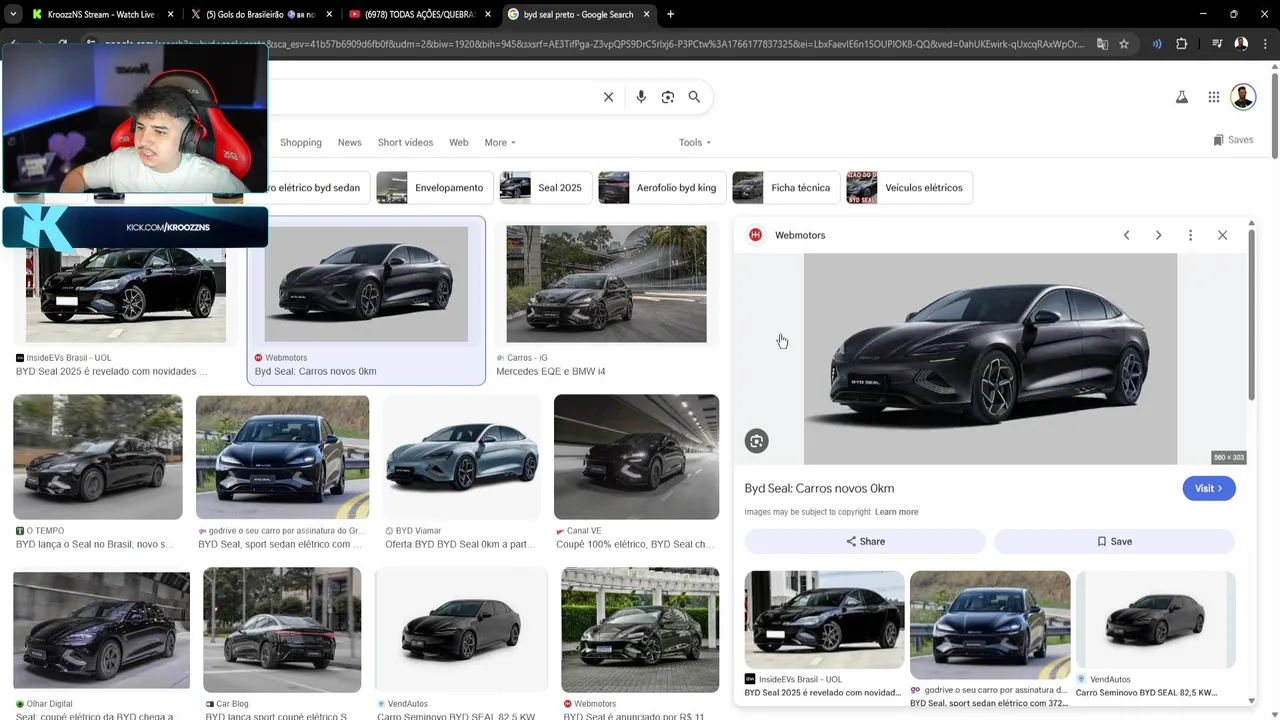Viewport: 1280px width, 720px height.
Task: Save the previewed image
Action: (1114, 541)
